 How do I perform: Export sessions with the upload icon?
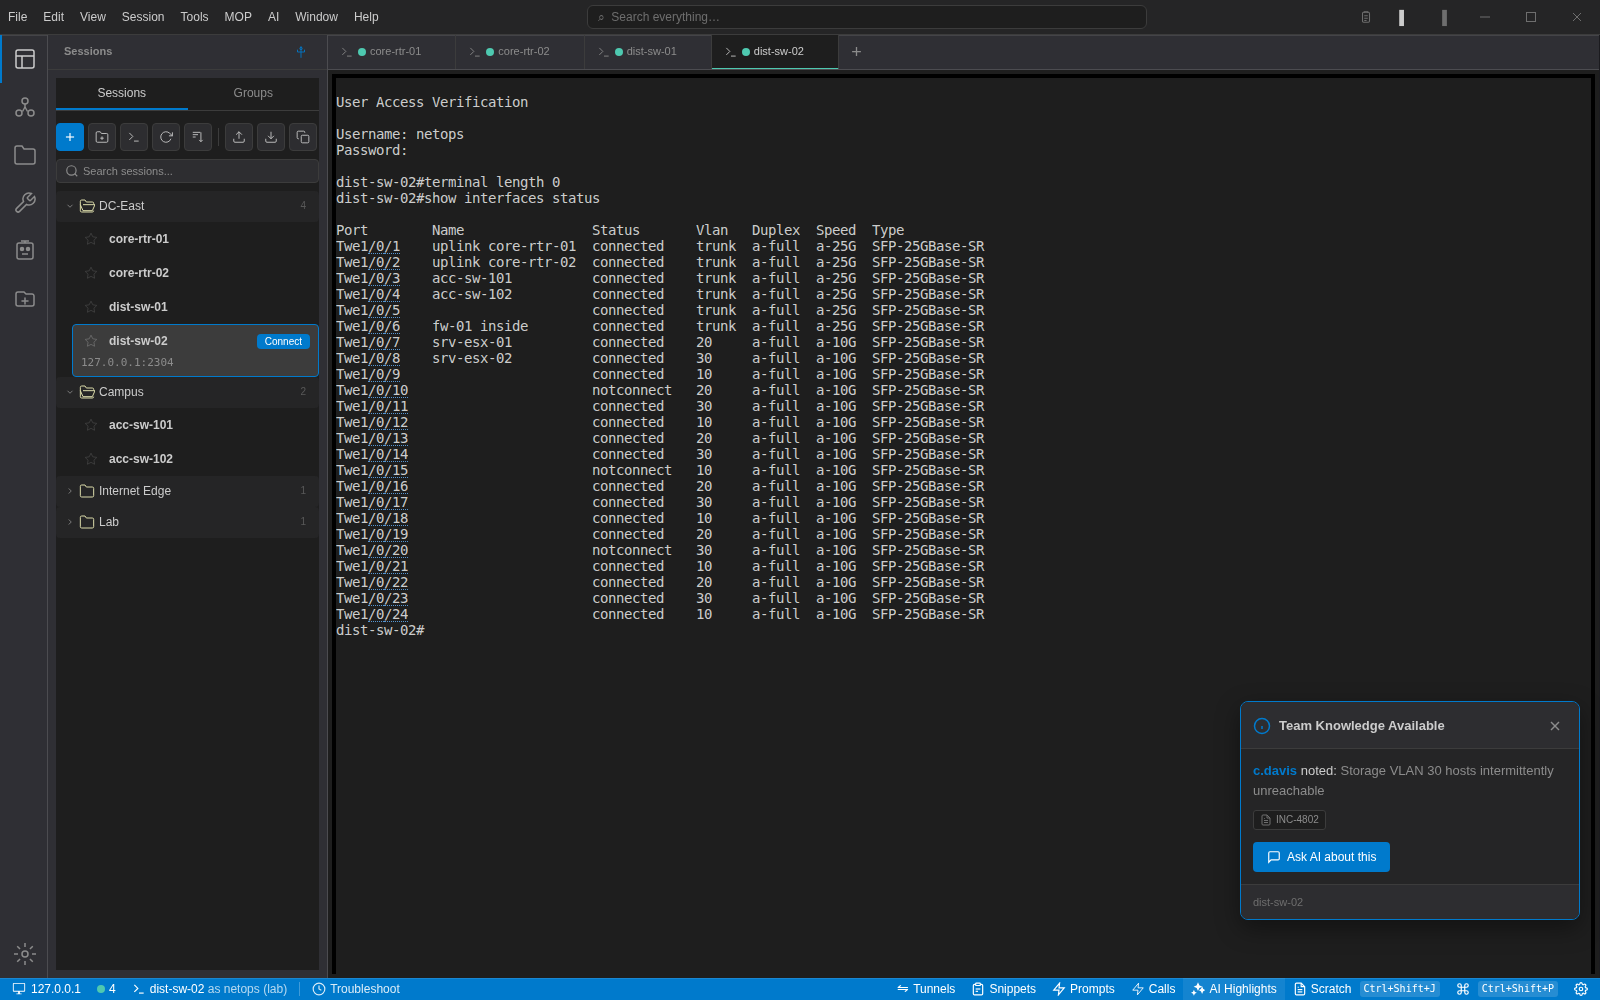[239, 137]
